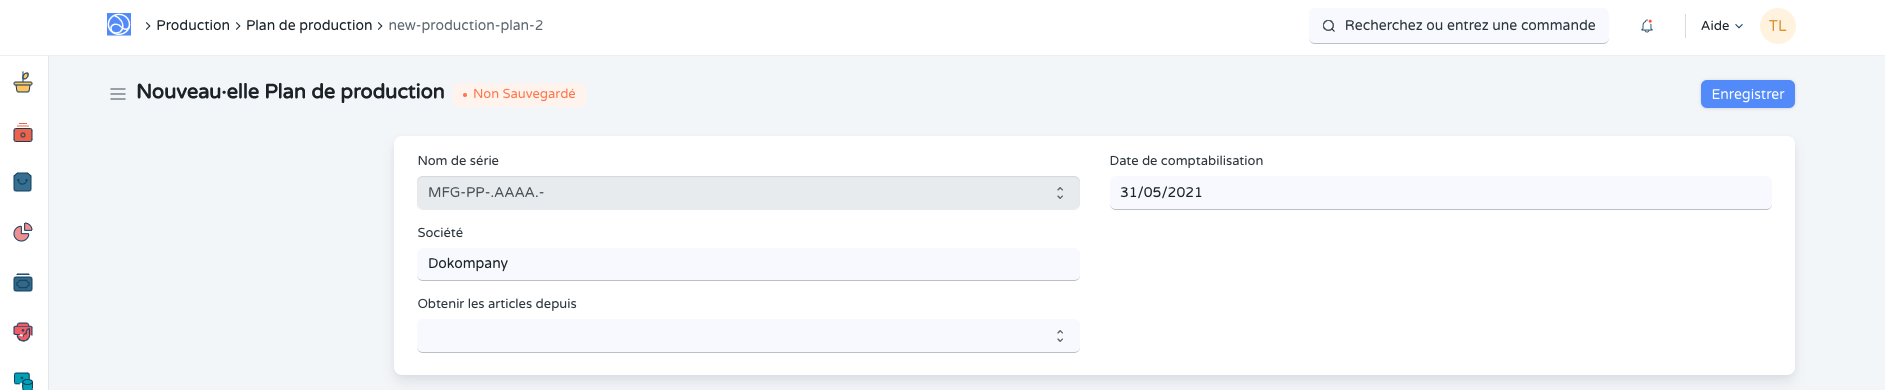Open the app logo home icon
Image resolution: width=1885 pixels, height=390 pixels.
(x=119, y=25)
